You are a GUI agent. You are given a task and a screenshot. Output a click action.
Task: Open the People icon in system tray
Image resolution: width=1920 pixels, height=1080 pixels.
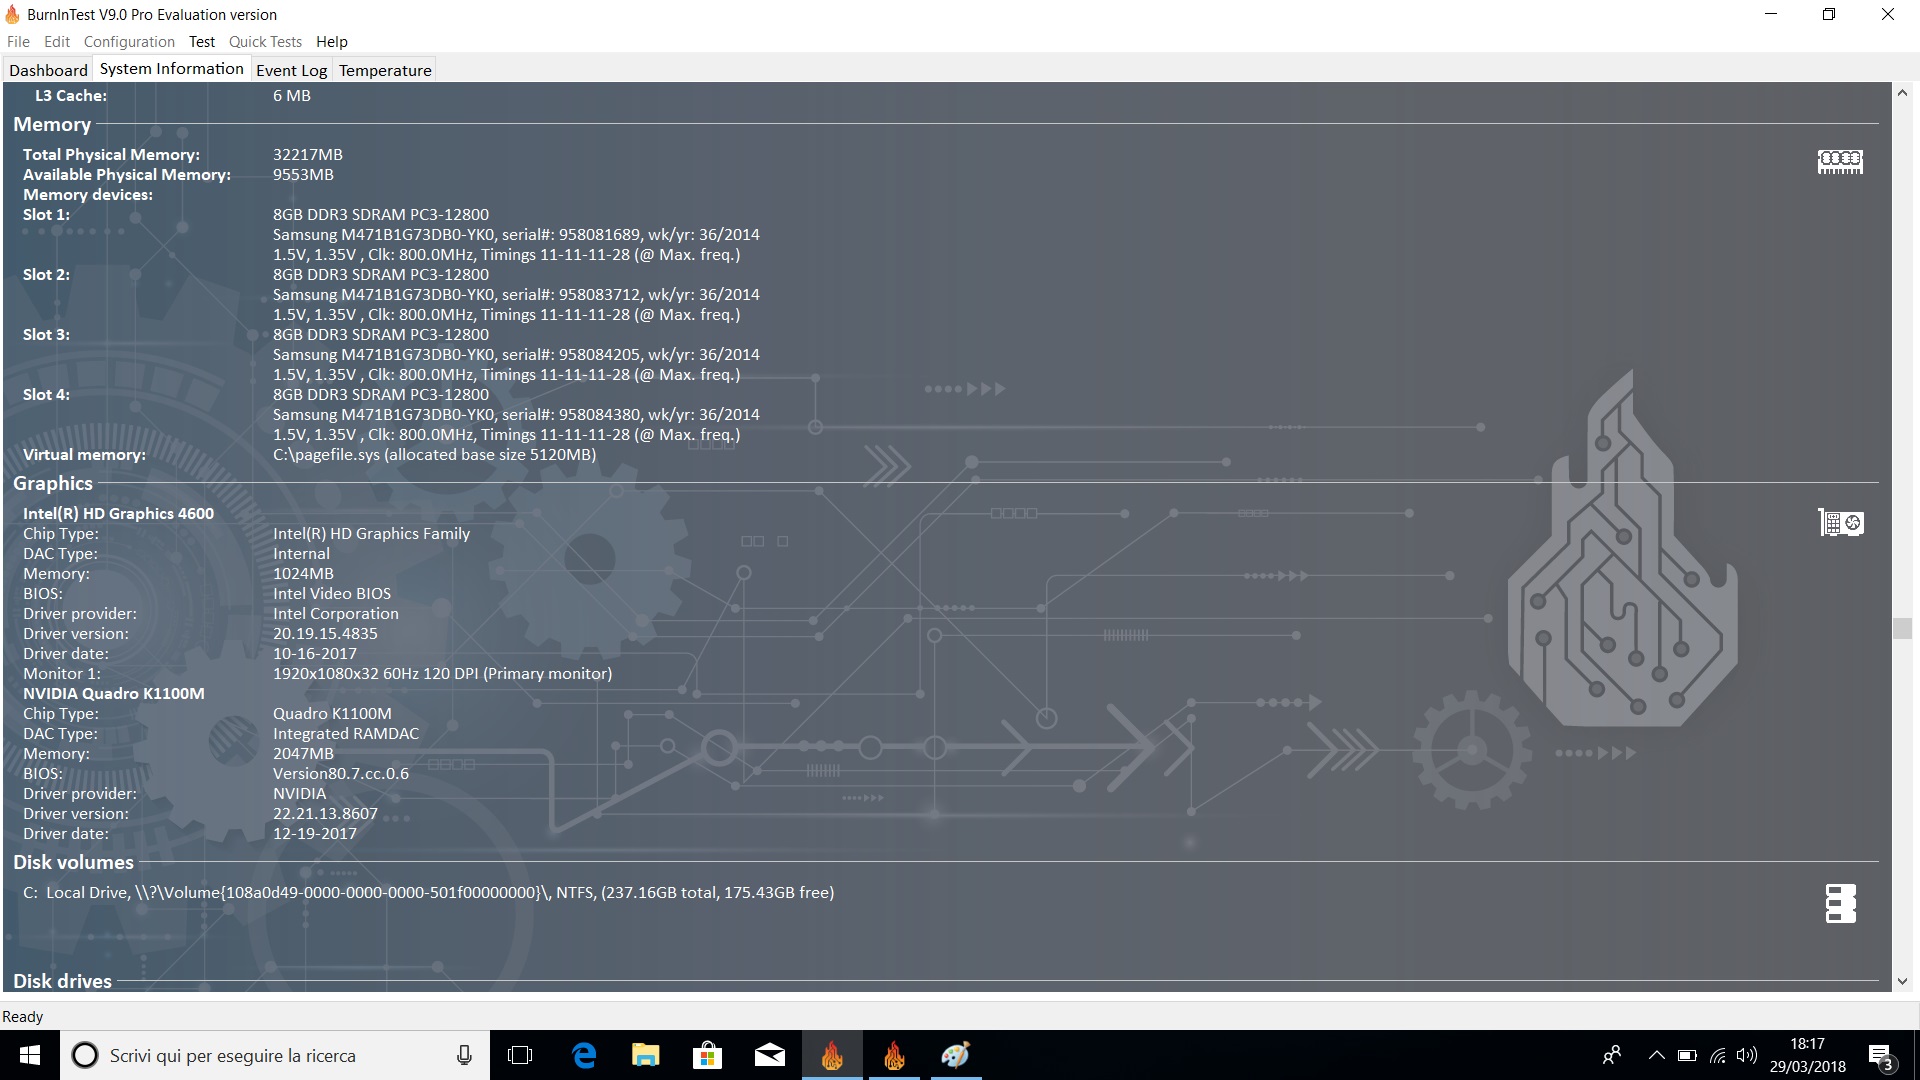pyautogui.click(x=1612, y=1055)
